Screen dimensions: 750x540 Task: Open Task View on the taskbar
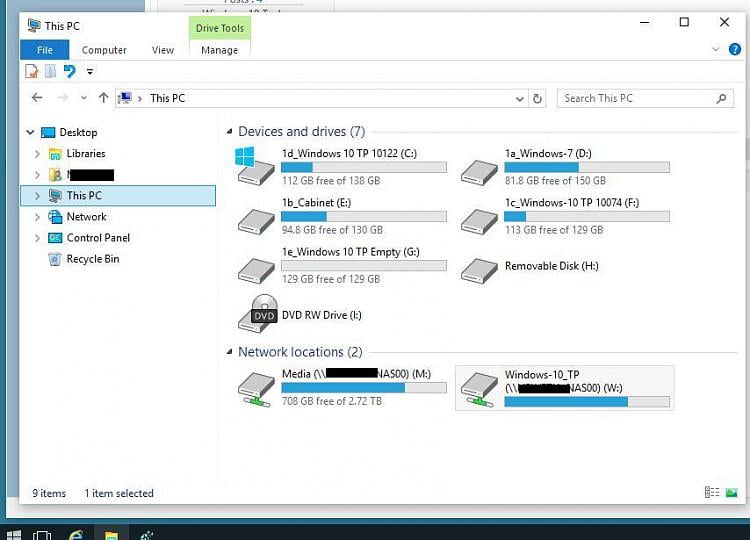(x=42, y=534)
